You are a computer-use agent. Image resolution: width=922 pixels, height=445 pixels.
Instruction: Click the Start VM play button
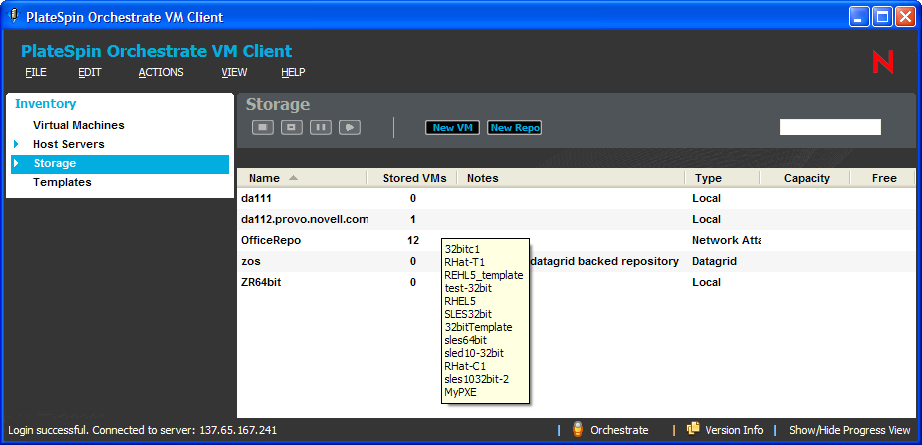point(350,127)
